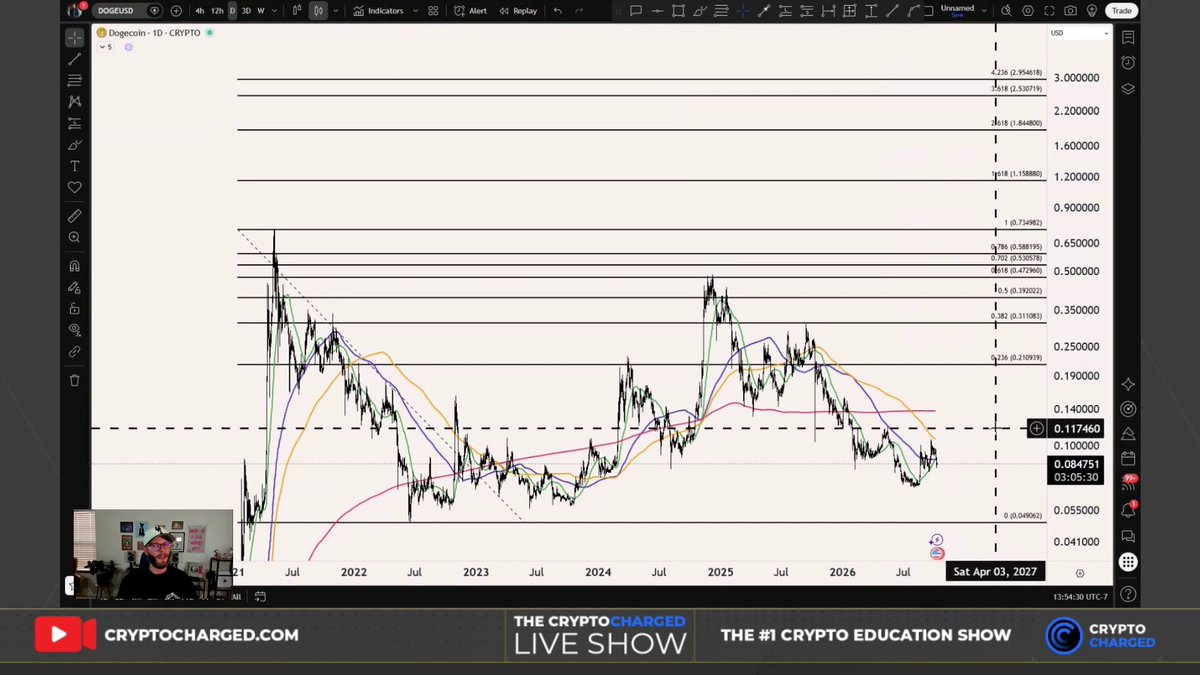Select the crosshair cursor tool

[75, 38]
